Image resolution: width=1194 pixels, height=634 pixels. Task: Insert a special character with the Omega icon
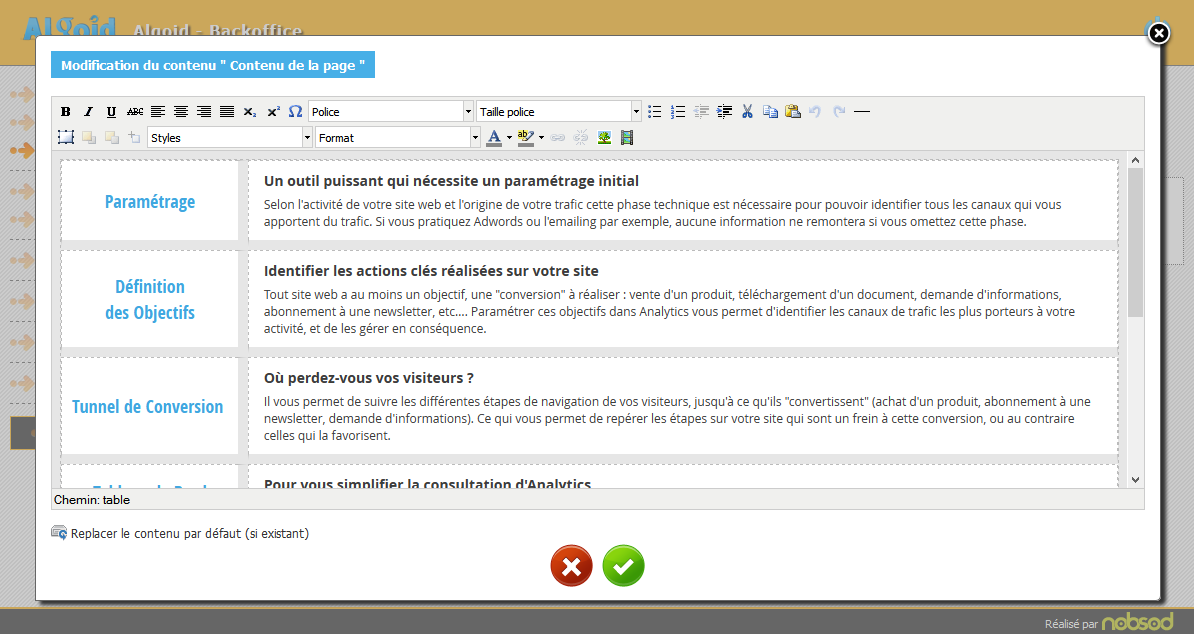tap(295, 112)
